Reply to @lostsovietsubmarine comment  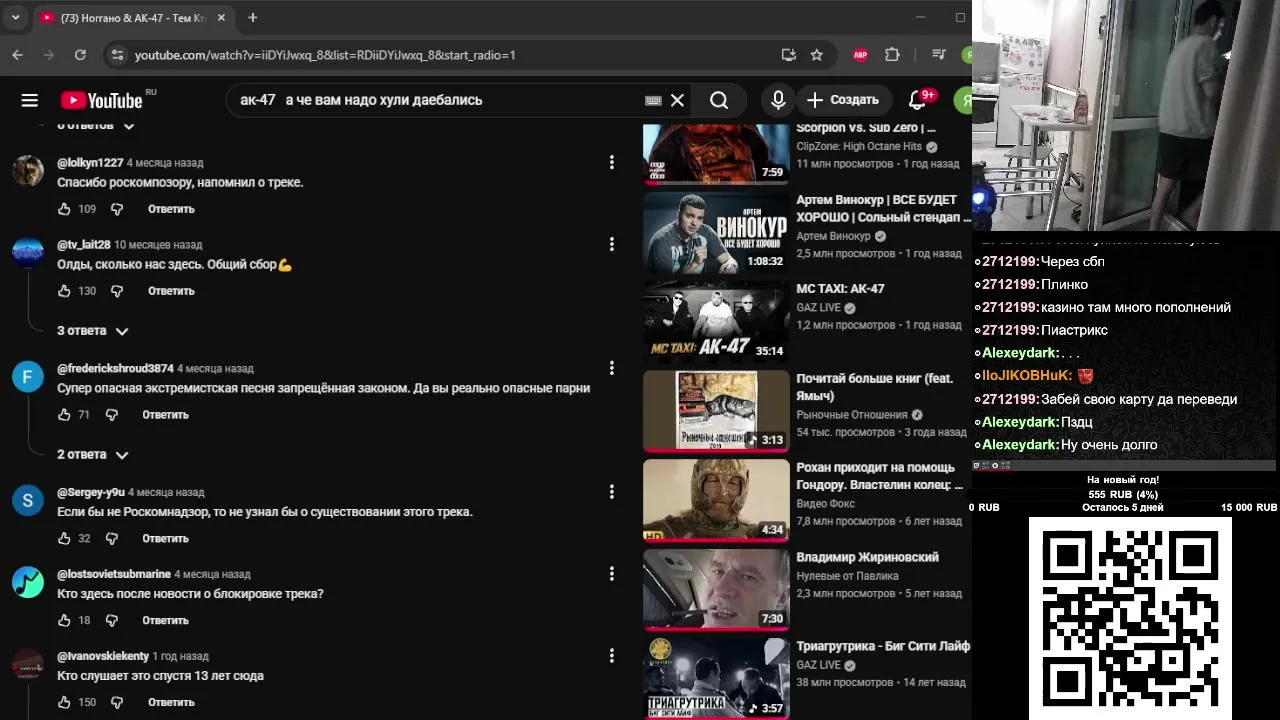(x=165, y=621)
